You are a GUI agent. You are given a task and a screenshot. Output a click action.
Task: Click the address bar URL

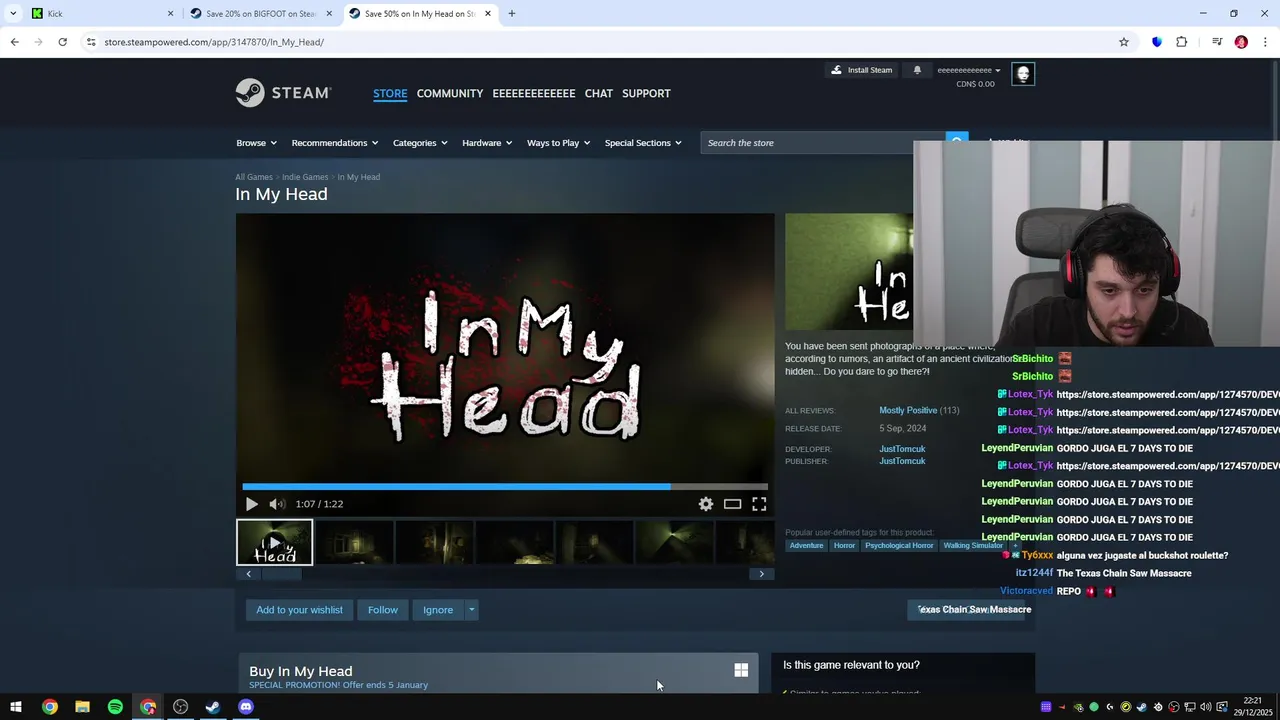tap(214, 42)
